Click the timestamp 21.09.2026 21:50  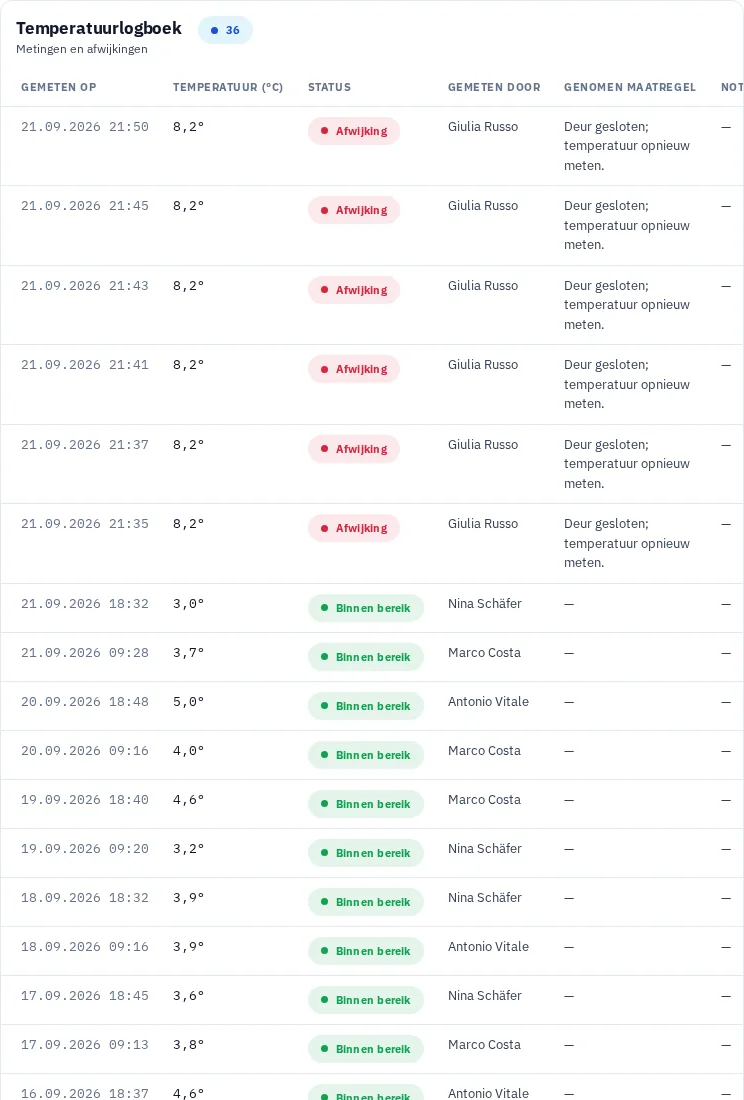click(85, 127)
